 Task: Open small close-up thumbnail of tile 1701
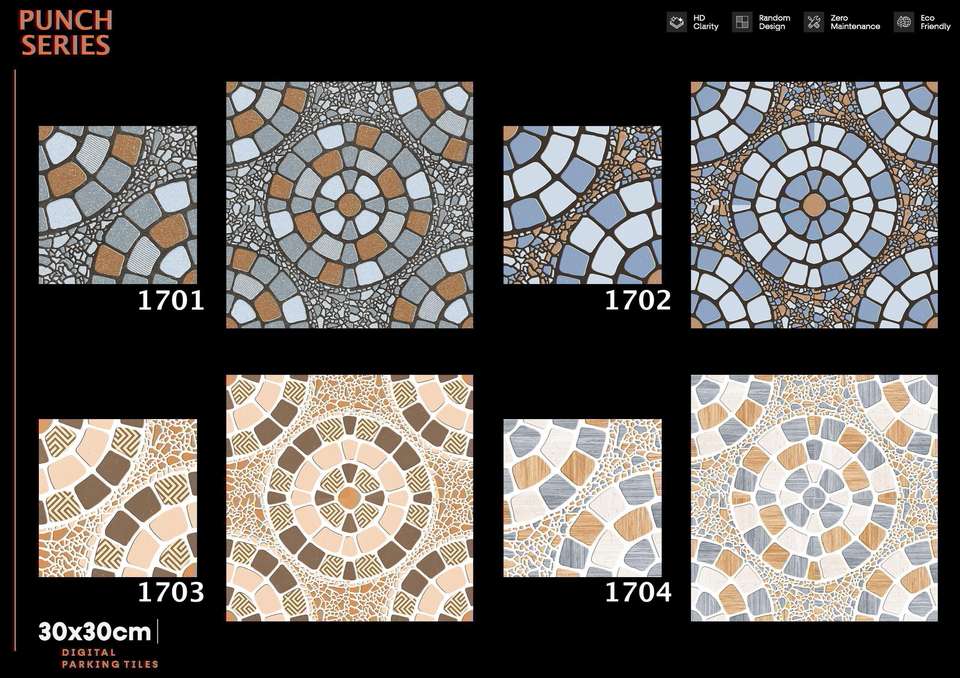pos(118,205)
